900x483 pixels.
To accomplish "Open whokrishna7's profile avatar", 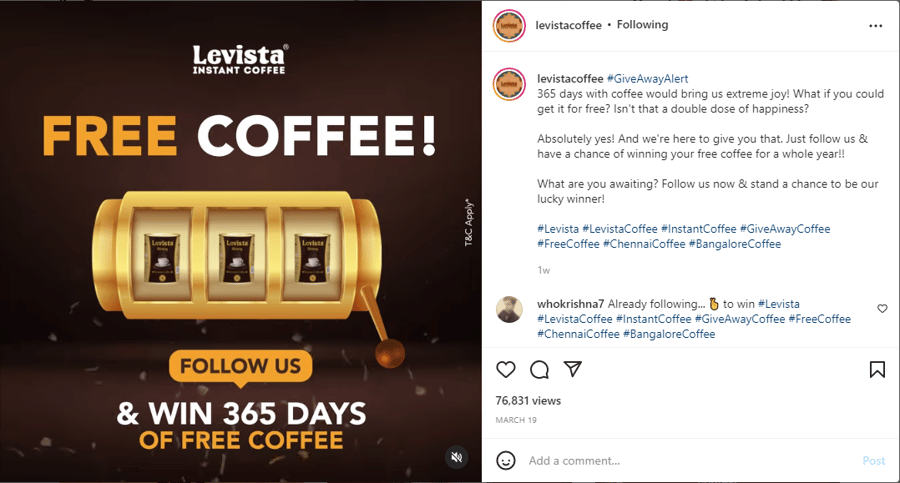I will 509,310.
